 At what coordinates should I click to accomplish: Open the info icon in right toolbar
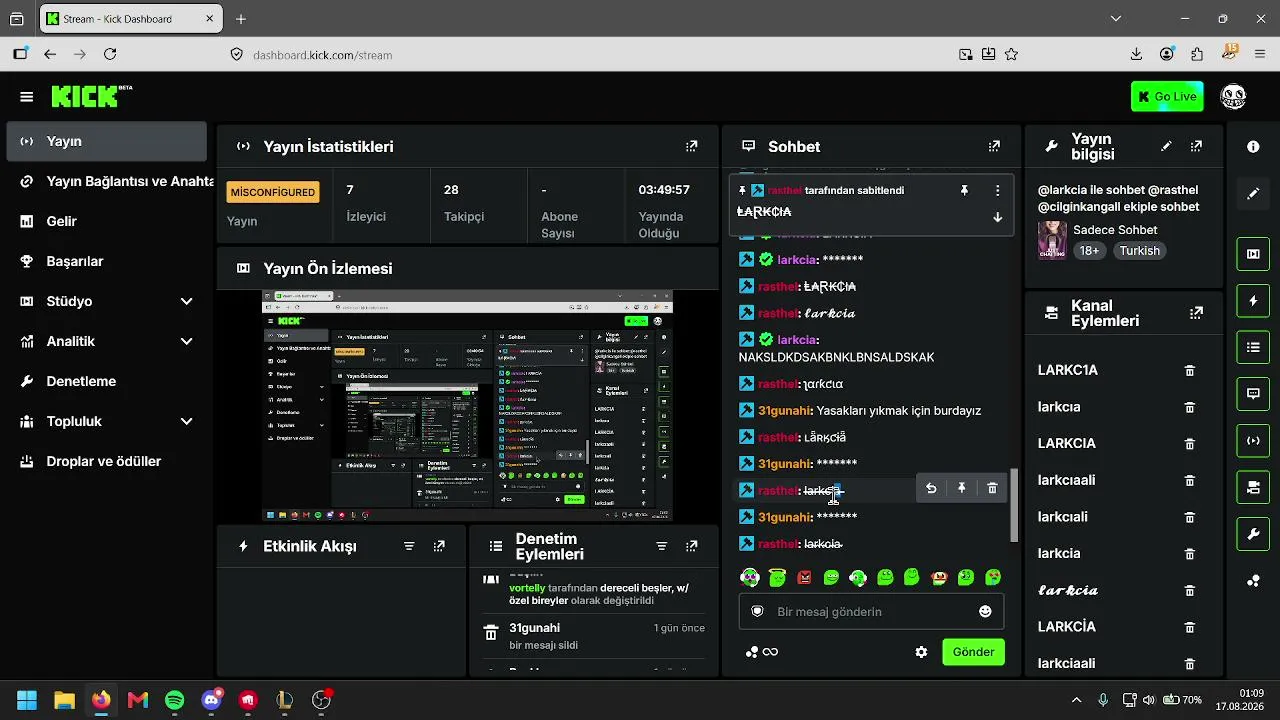[1253, 146]
